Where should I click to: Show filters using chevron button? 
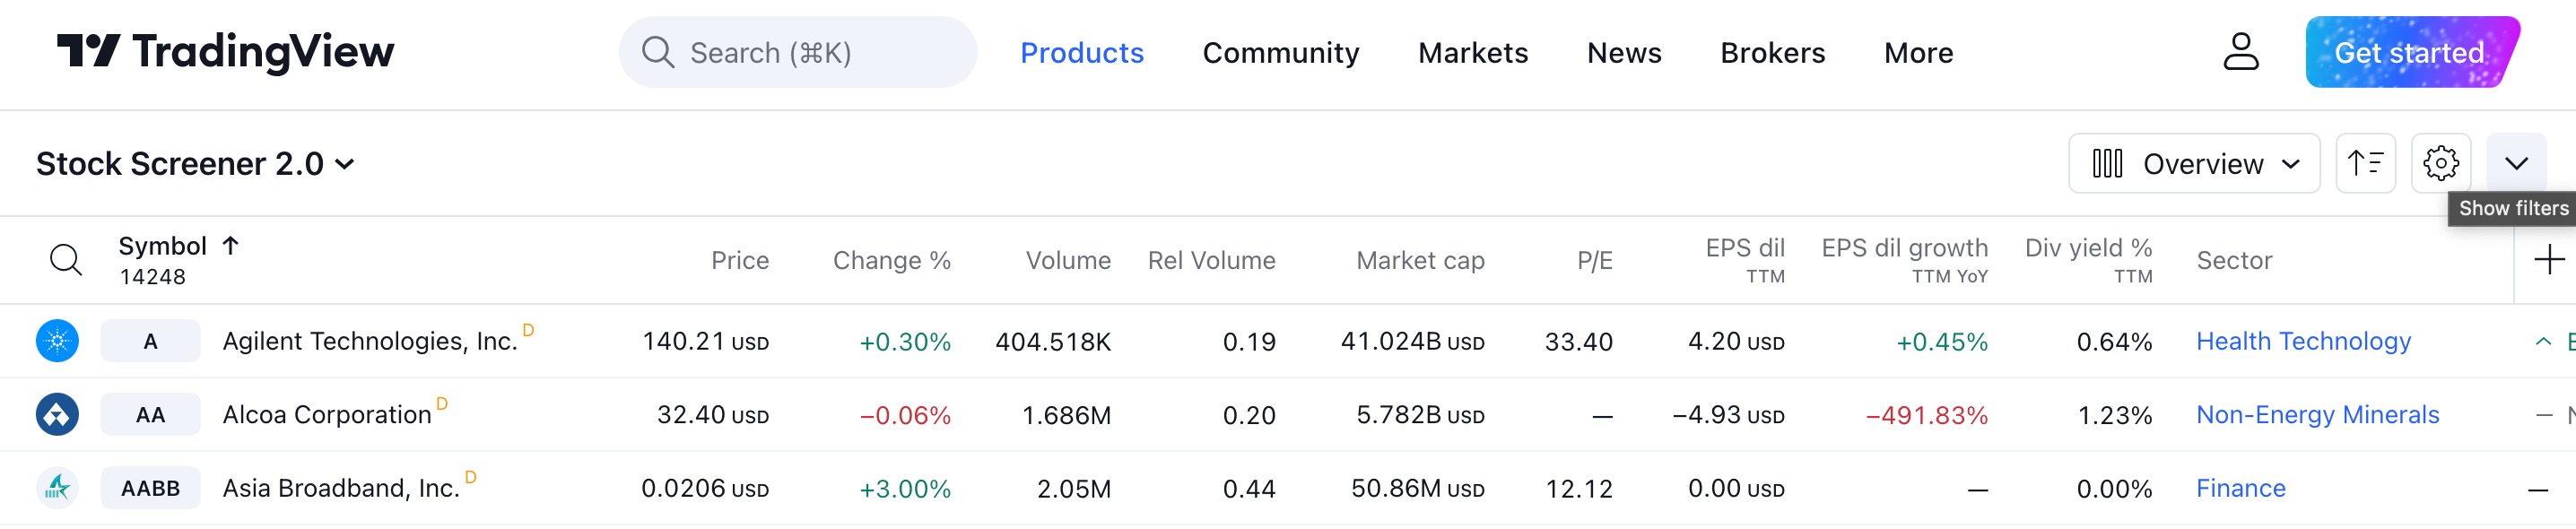pos(2516,163)
